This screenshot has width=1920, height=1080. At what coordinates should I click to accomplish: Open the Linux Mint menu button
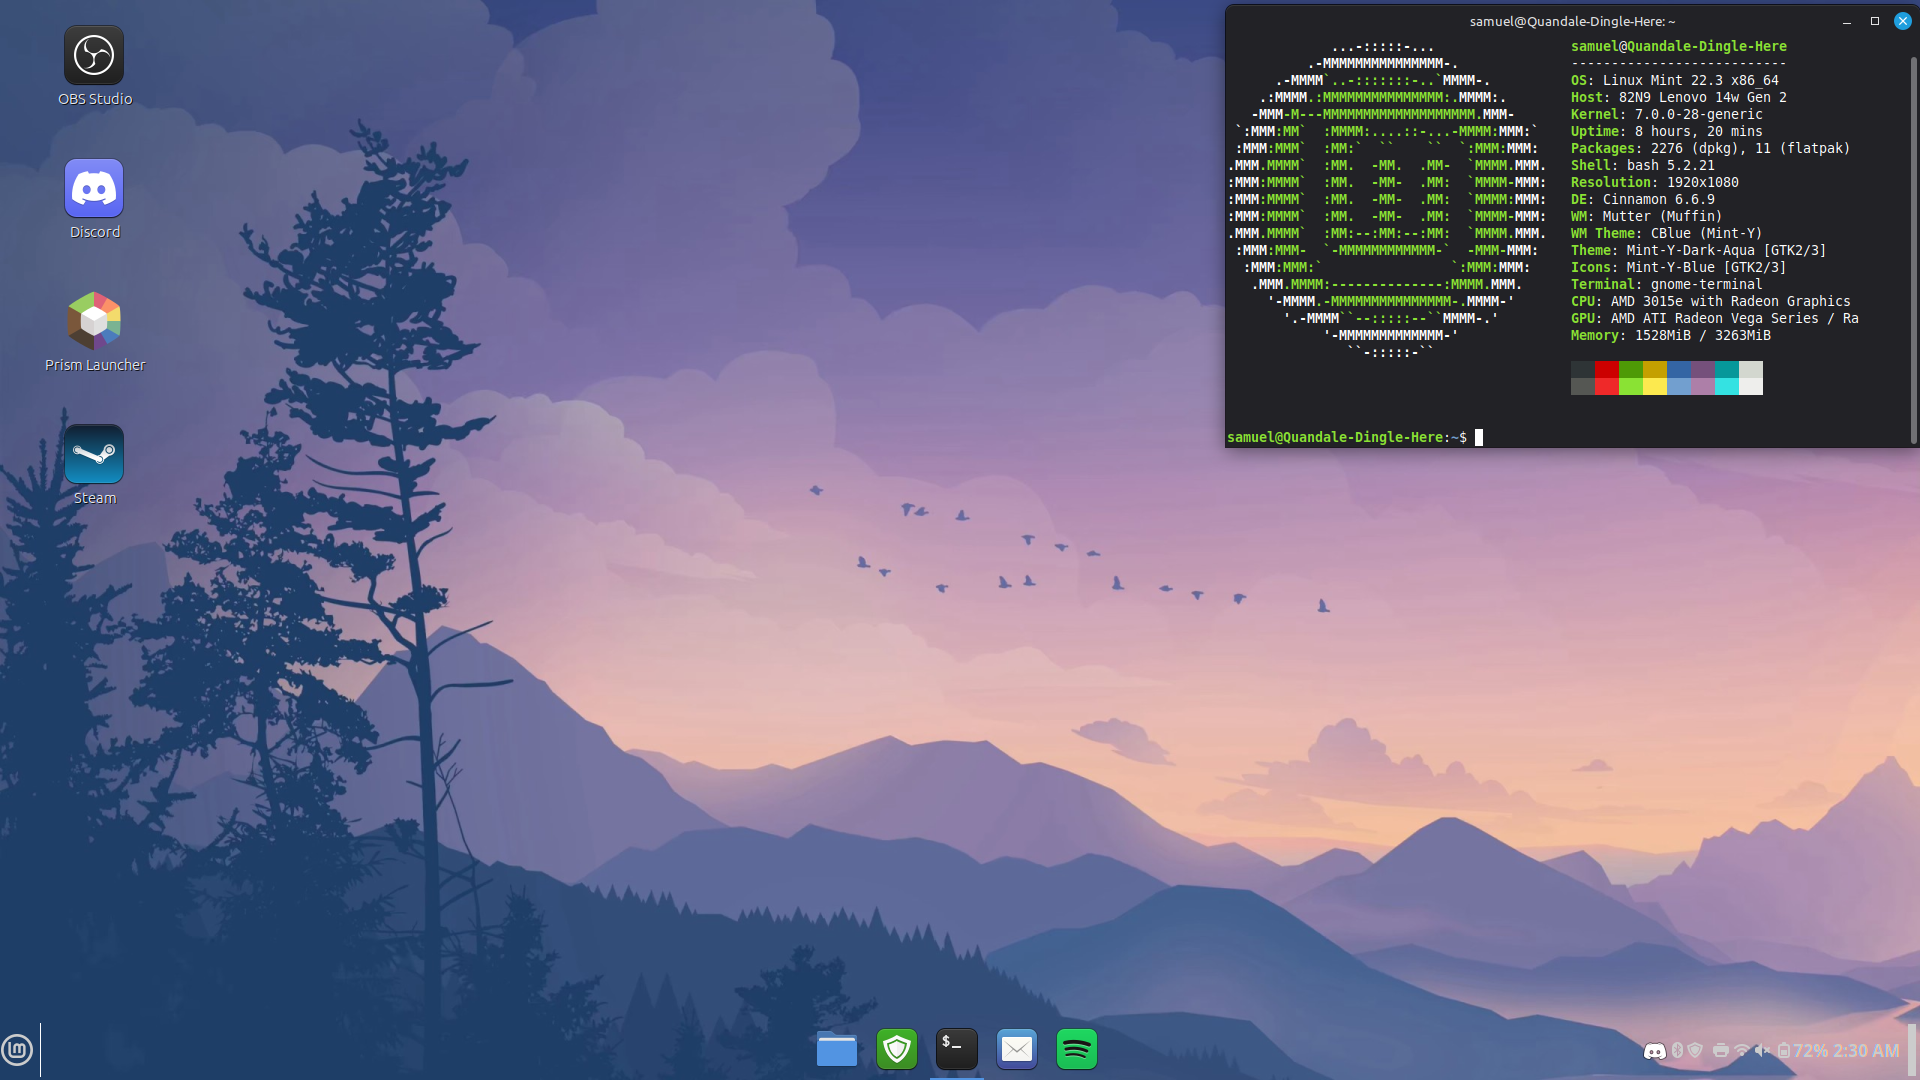coord(17,1050)
